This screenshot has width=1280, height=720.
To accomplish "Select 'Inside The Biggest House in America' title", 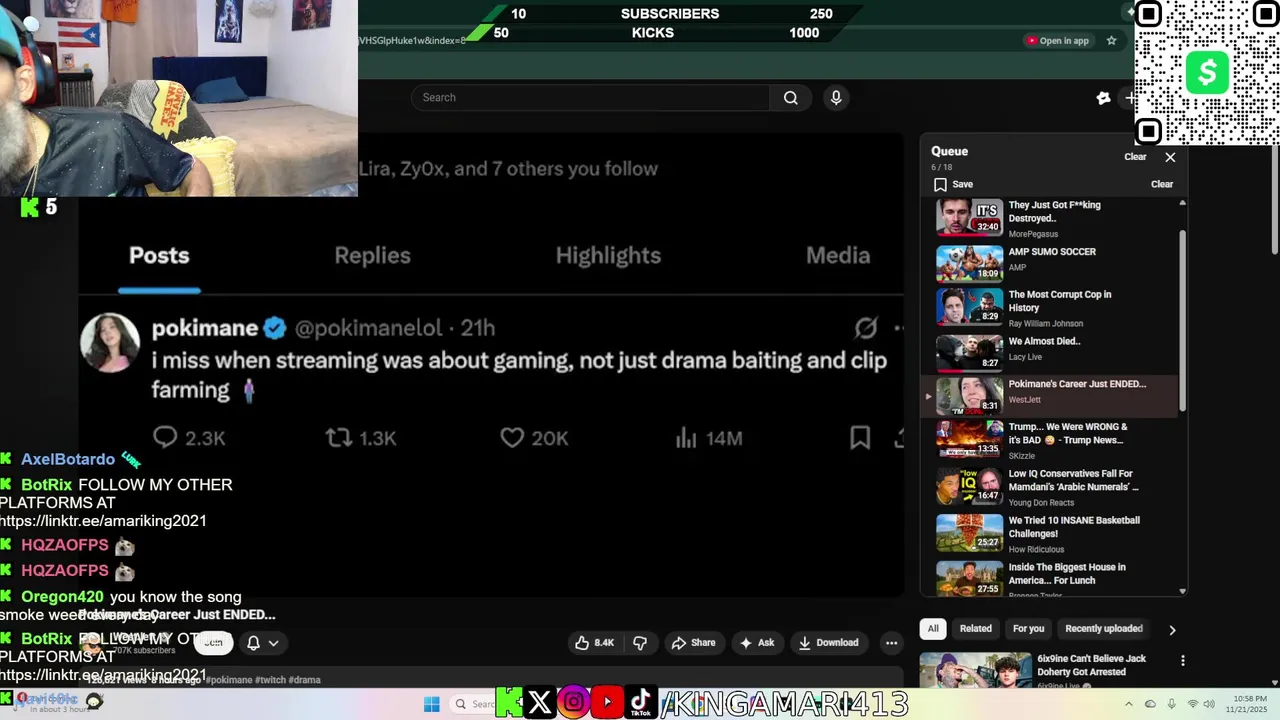I will pos(1067,574).
